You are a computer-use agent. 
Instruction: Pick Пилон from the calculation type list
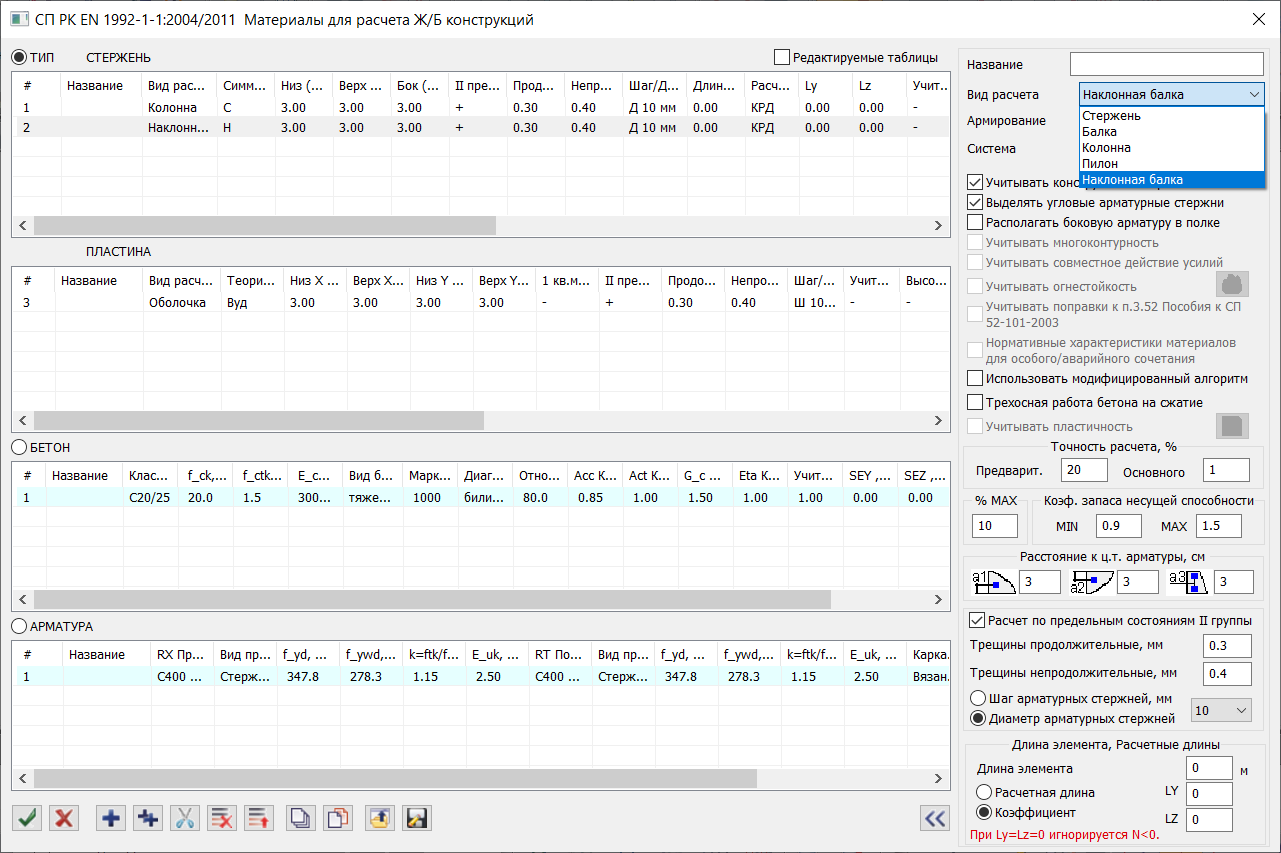[1100, 164]
